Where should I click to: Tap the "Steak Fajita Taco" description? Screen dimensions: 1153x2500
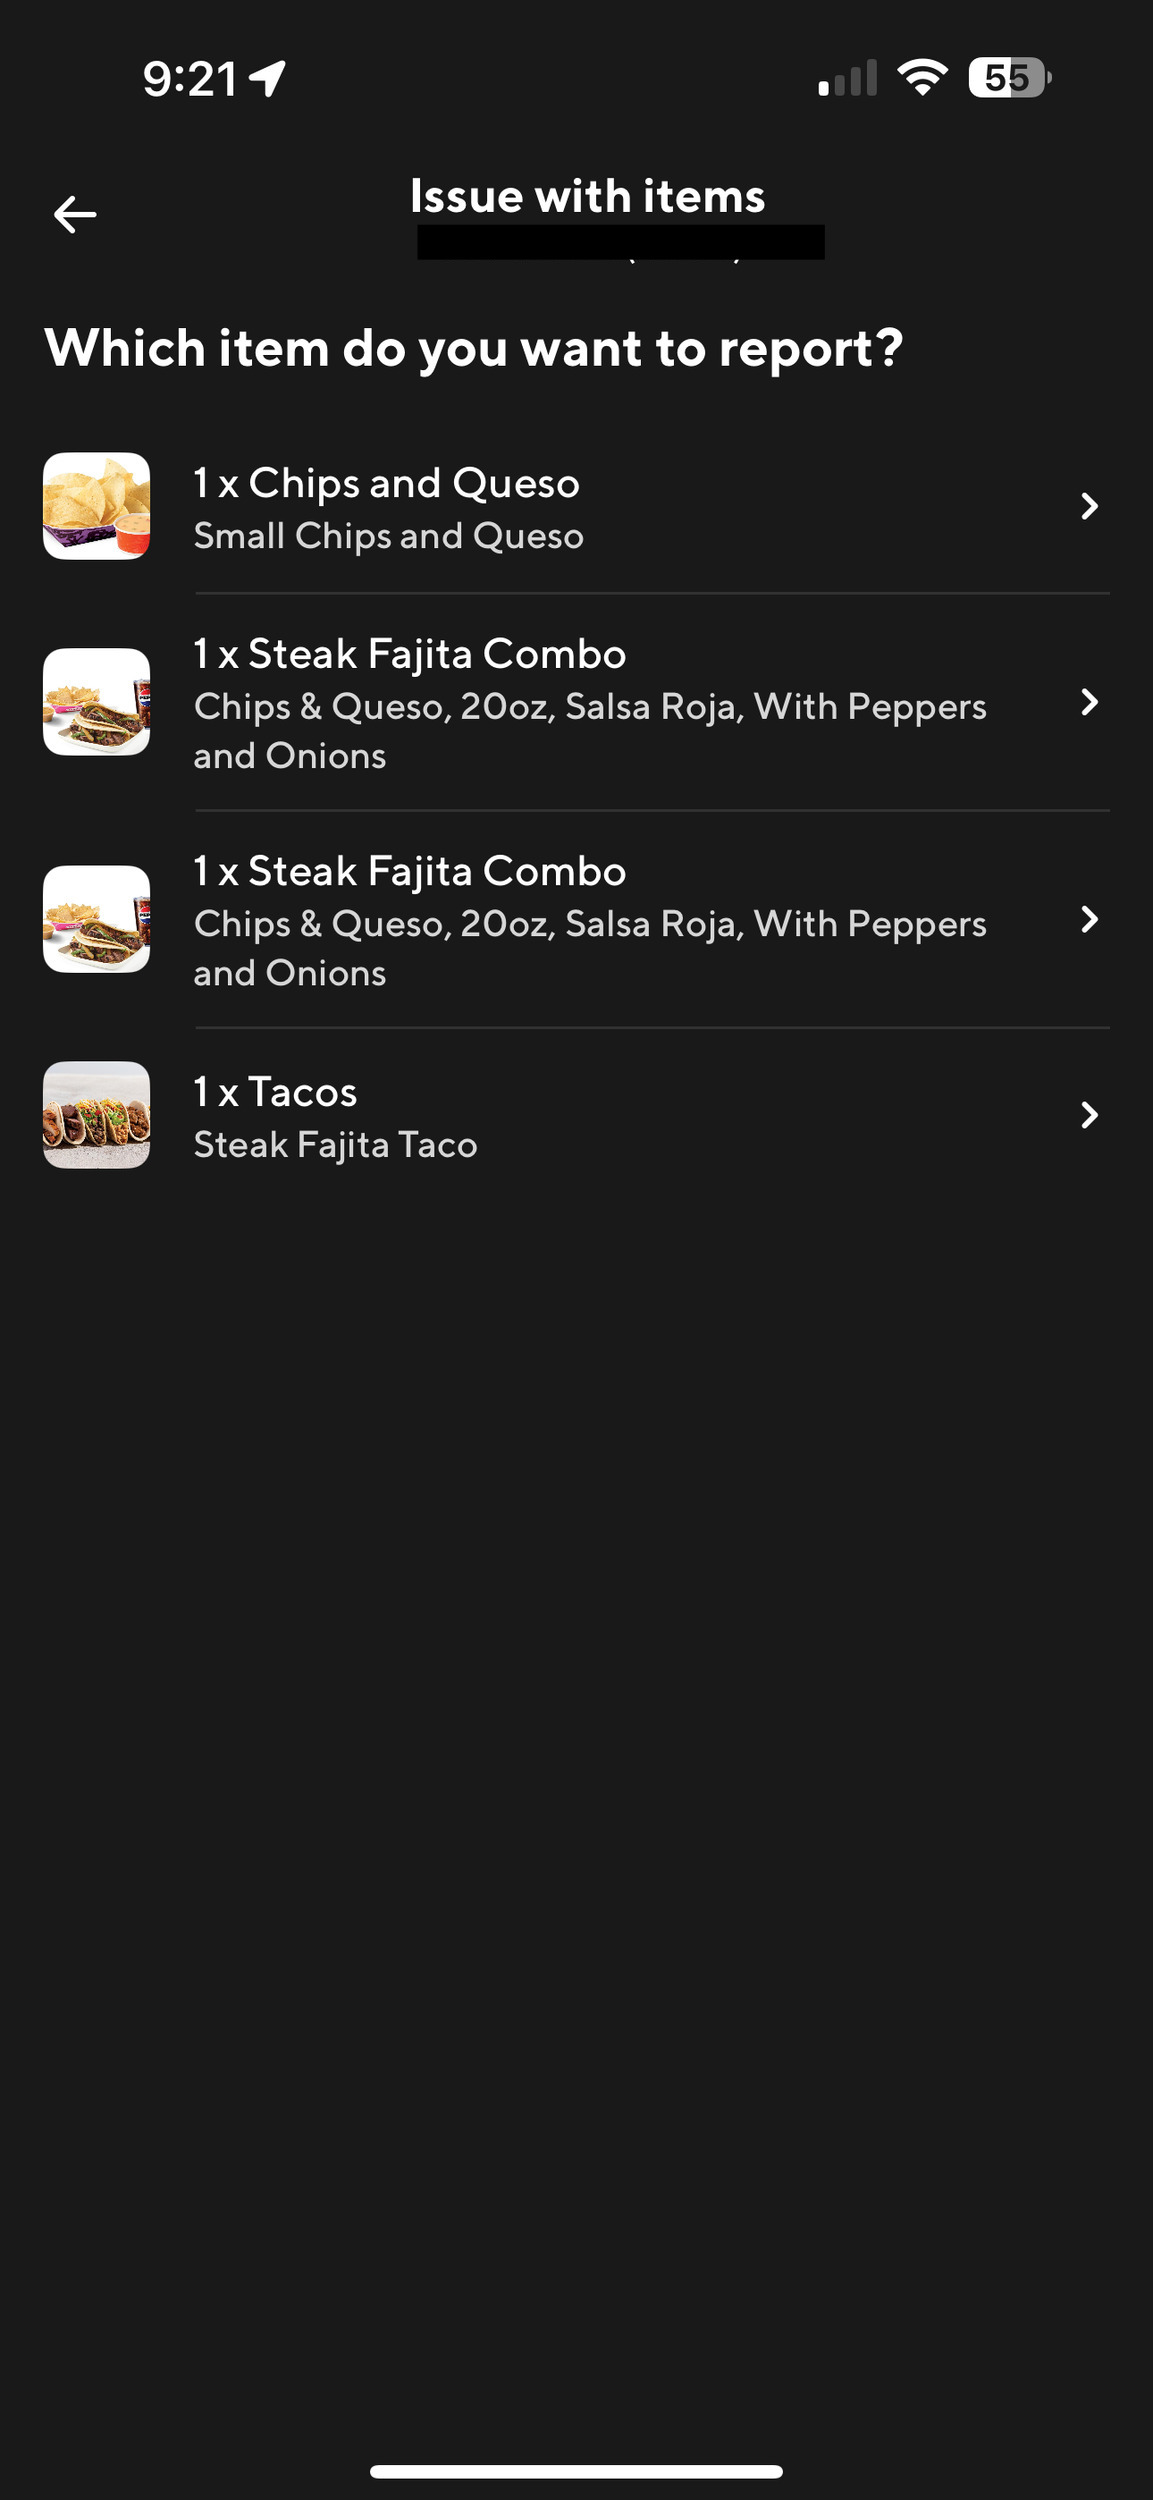click(335, 1145)
